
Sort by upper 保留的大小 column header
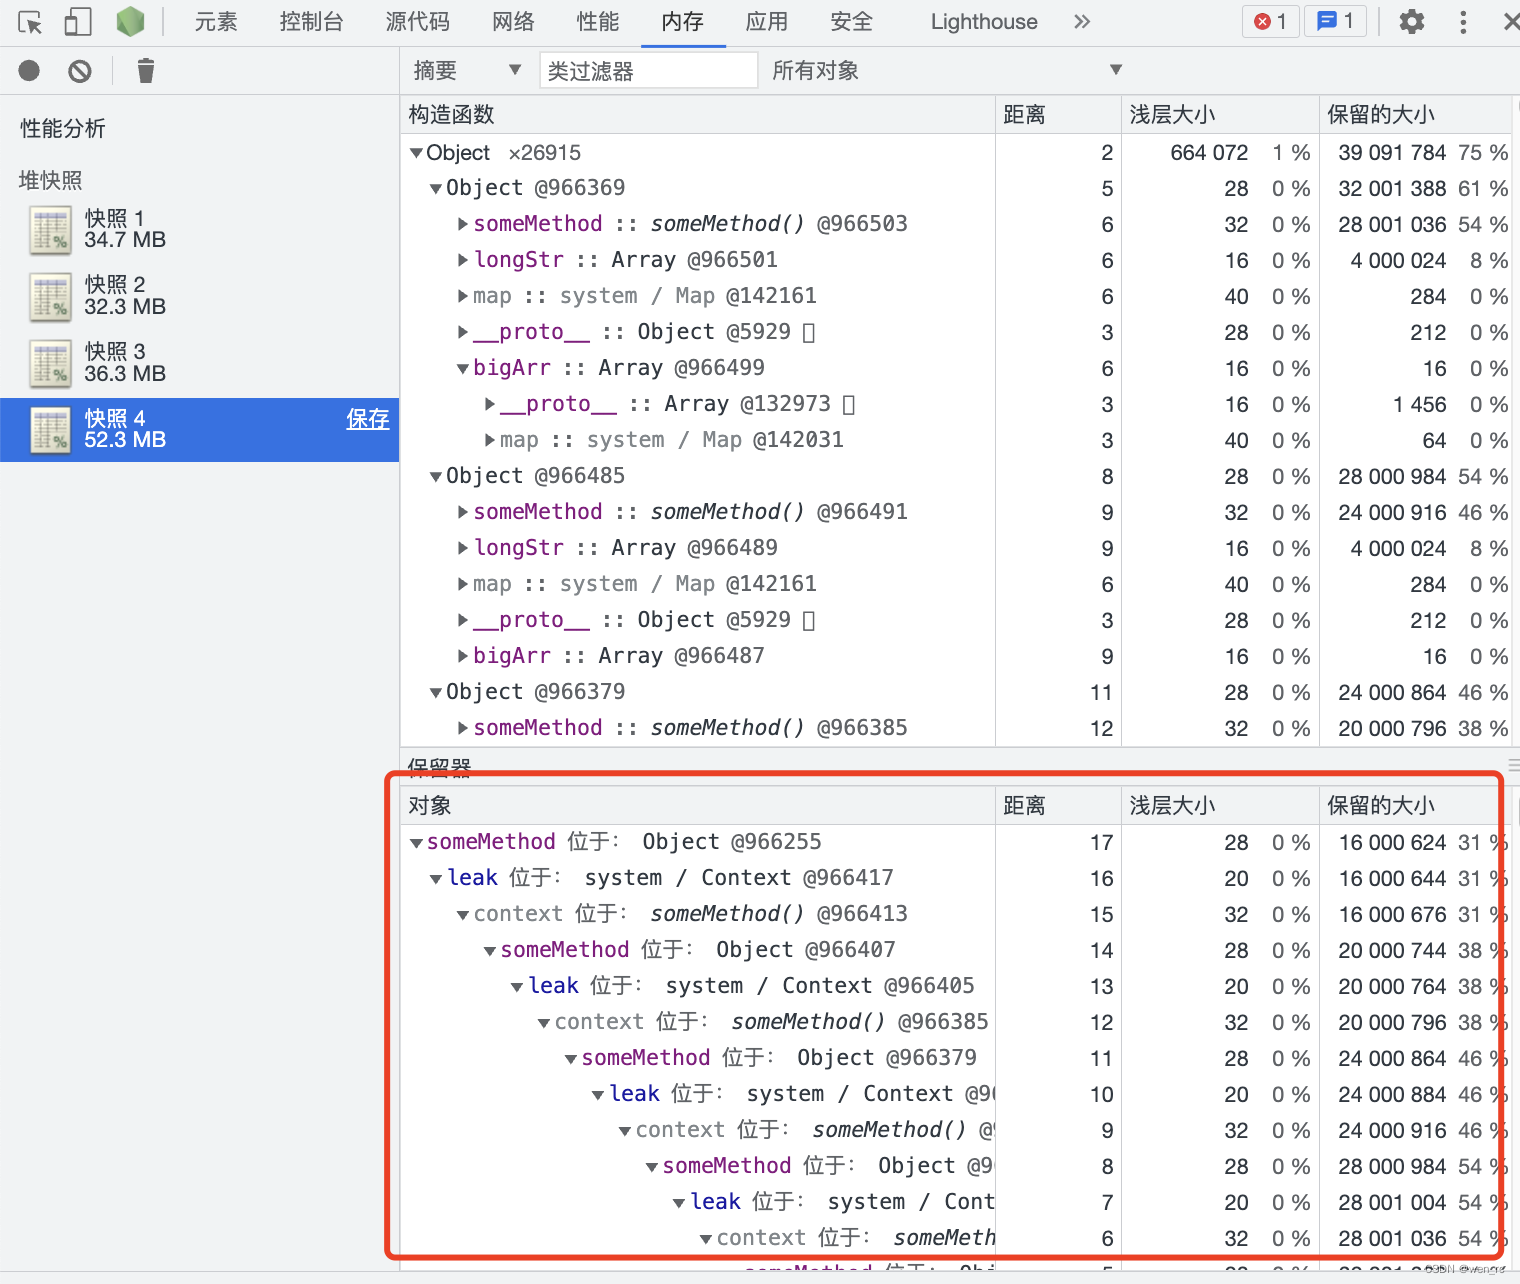(1414, 115)
